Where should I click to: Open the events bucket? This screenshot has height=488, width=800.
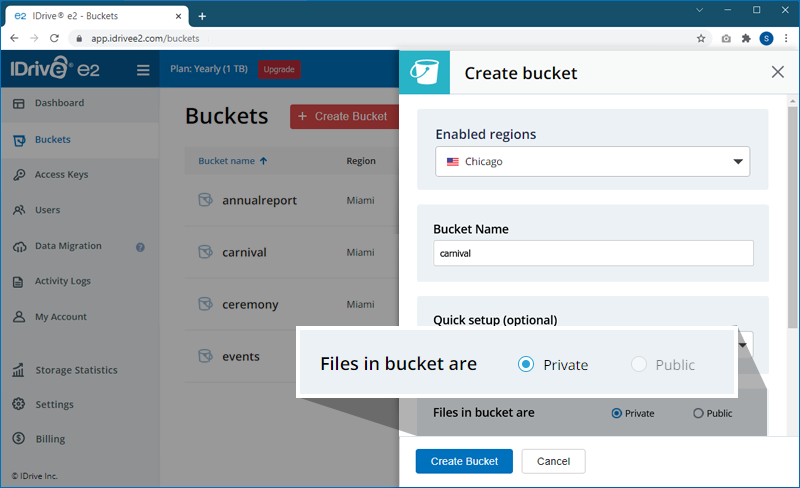(x=241, y=356)
